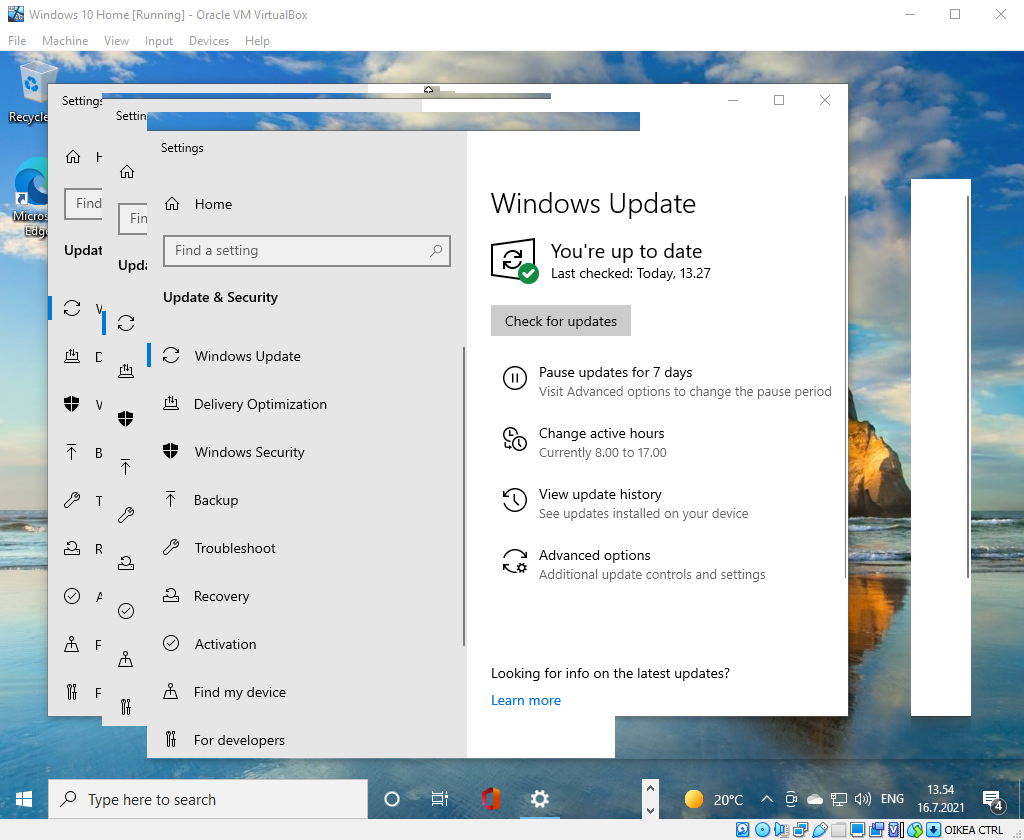This screenshot has height=840, width=1024.
Task: Click the front Settings sidebar scrollbar
Action: coord(464,496)
